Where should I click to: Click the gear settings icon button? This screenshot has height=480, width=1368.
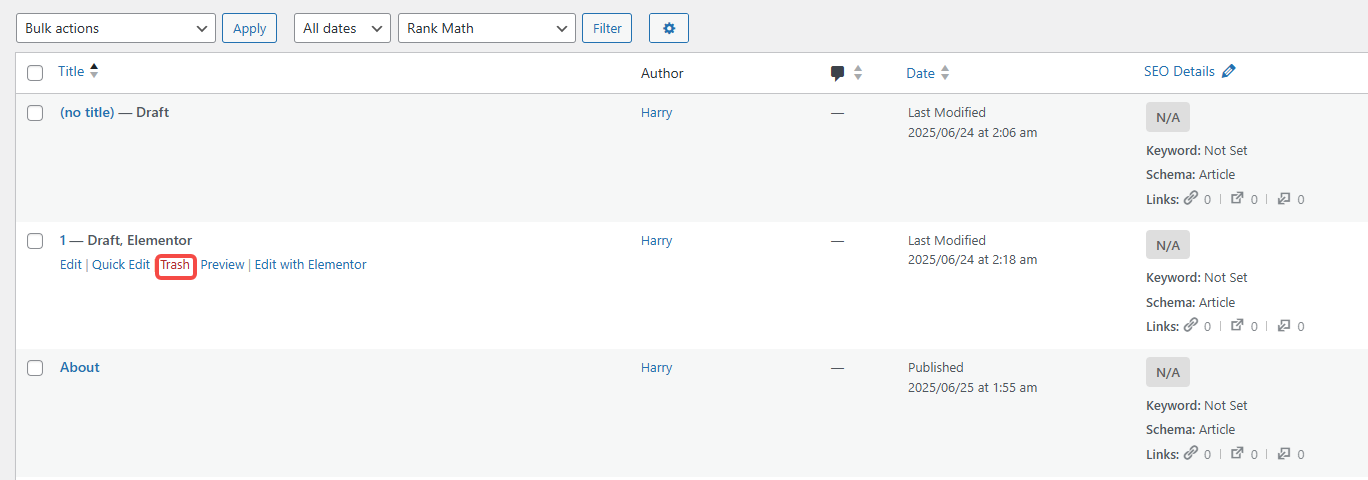tap(668, 29)
